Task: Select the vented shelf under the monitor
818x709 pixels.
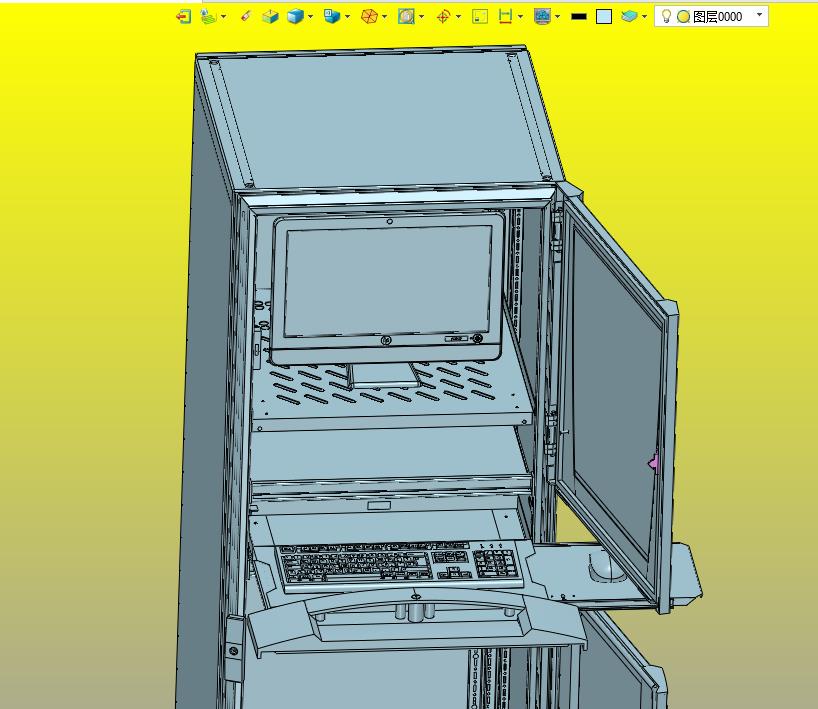Action: point(391,396)
